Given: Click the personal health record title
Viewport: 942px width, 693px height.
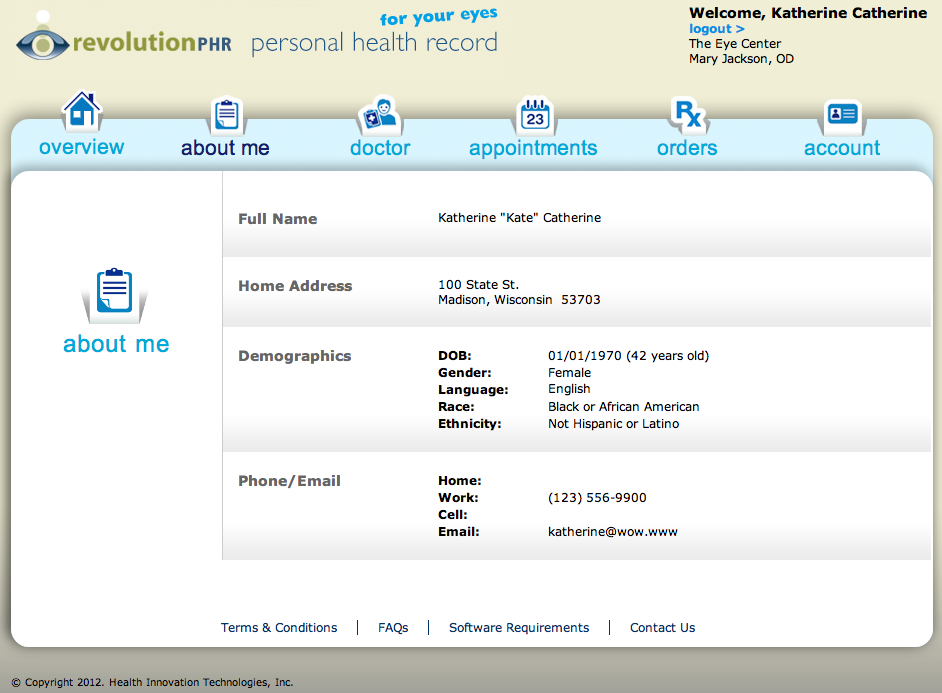Looking at the screenshot, I should [x=374, y=43].
